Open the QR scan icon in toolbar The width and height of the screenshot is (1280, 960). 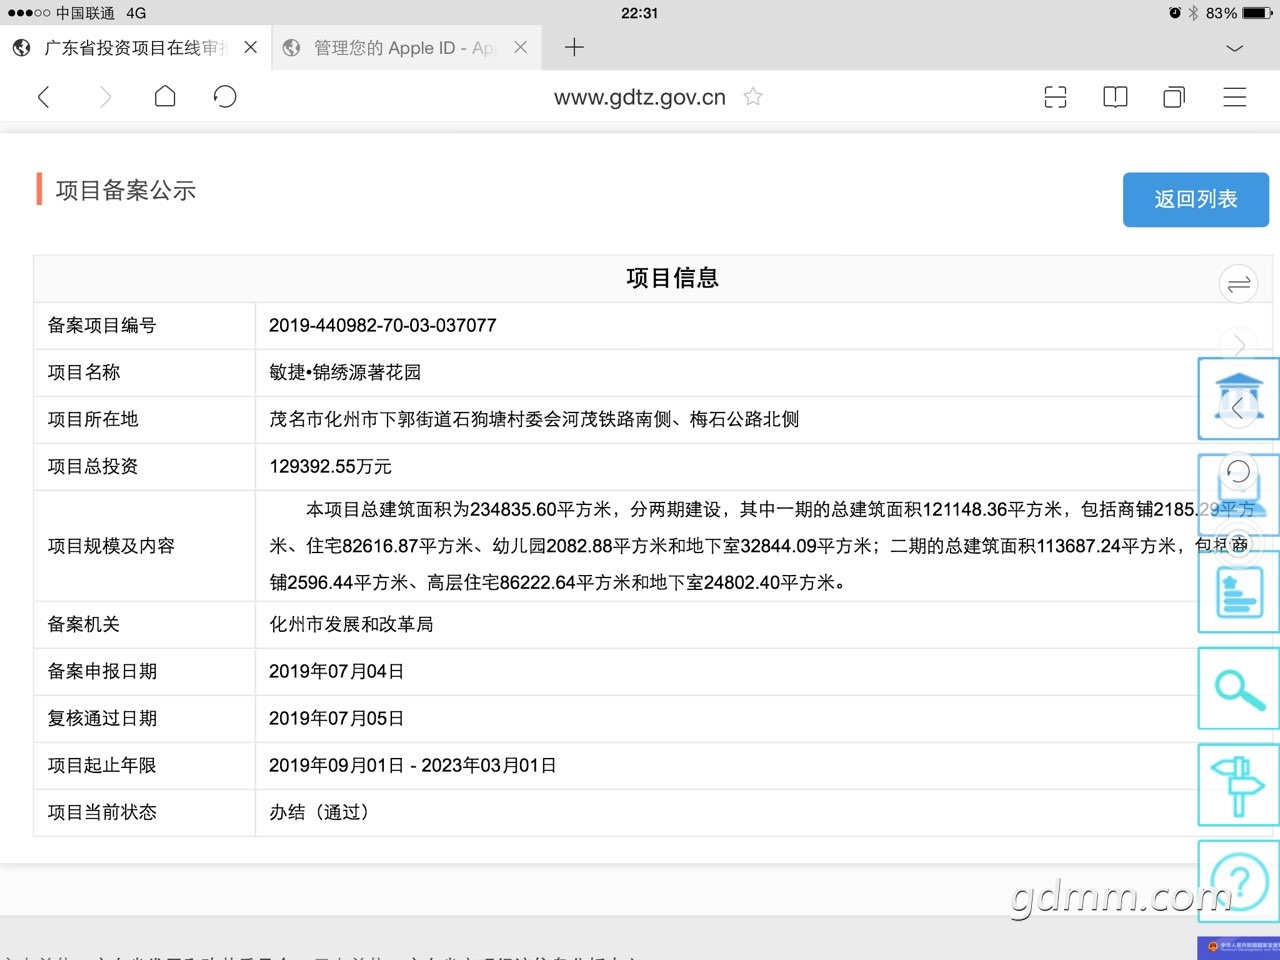pyautogui.click(x=1055, y=97)
